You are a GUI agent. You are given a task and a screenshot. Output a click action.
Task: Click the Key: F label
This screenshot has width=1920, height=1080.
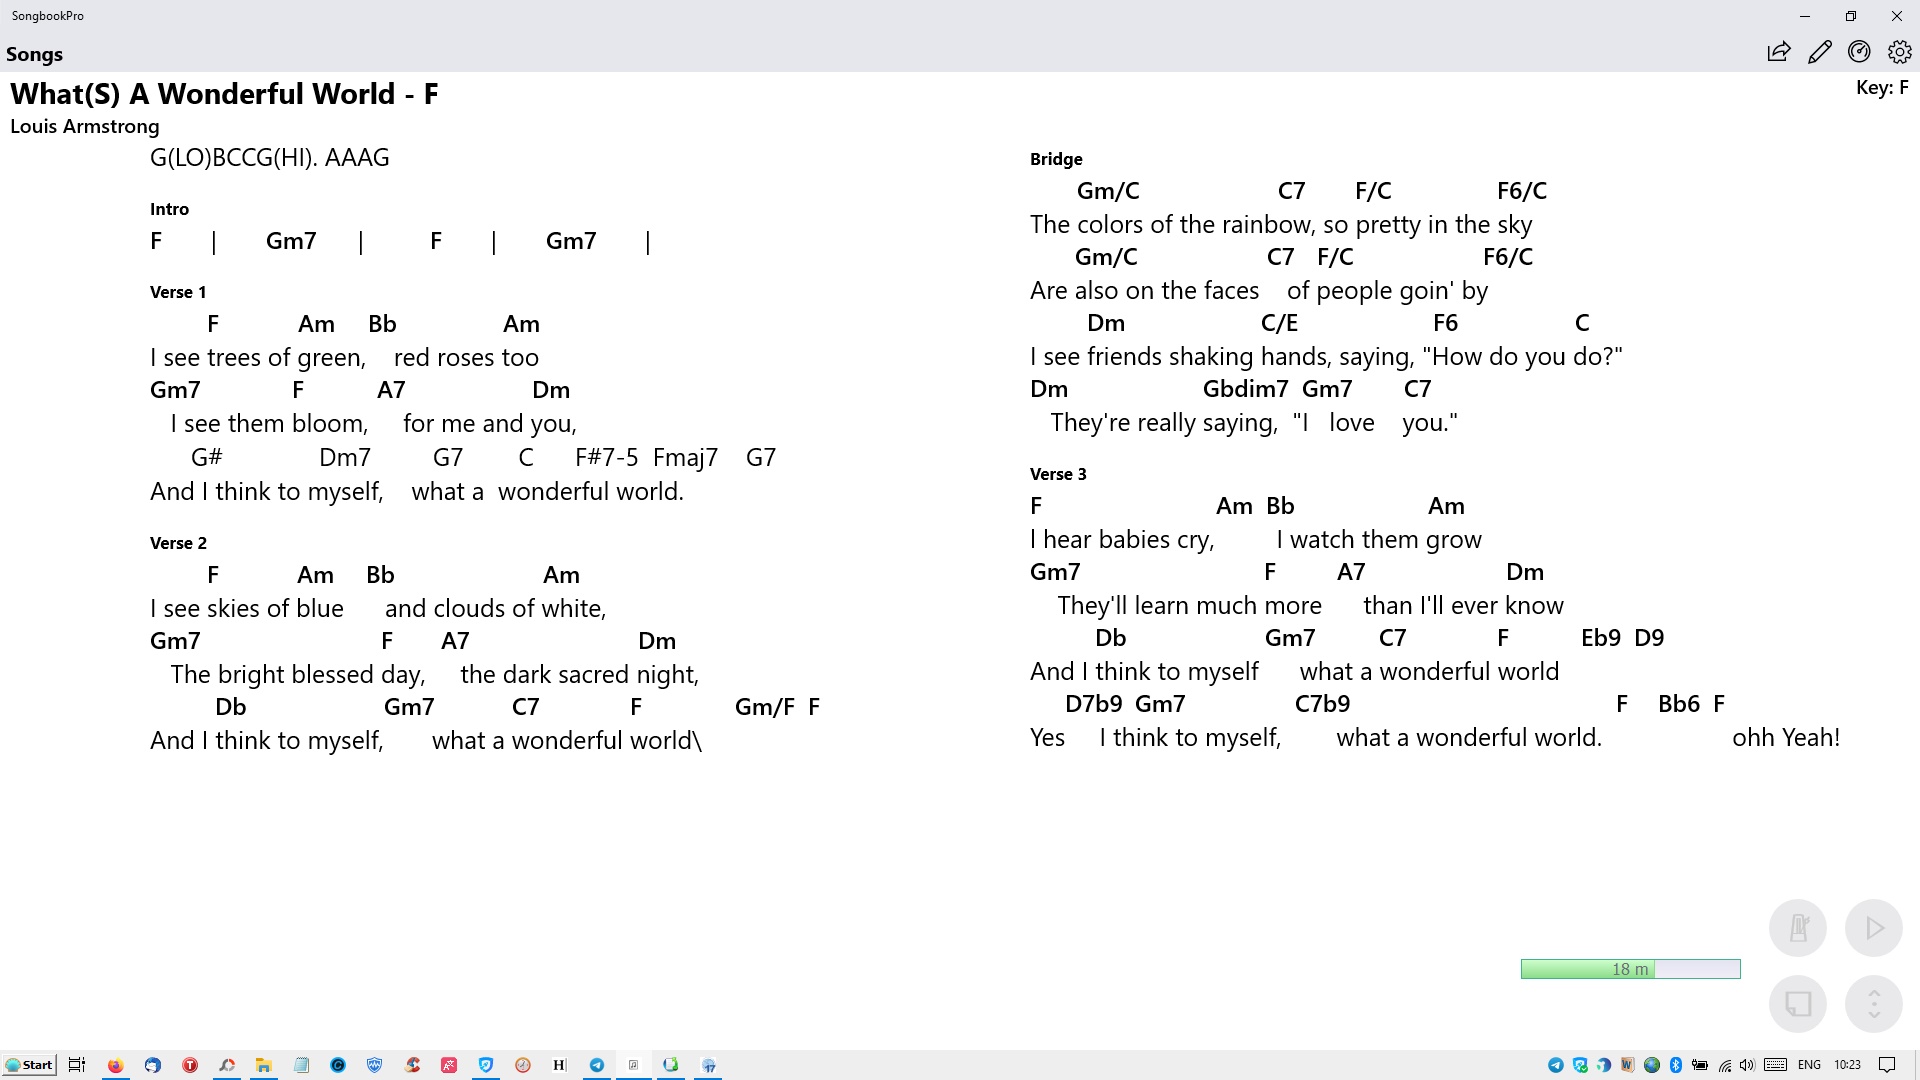1882,88
